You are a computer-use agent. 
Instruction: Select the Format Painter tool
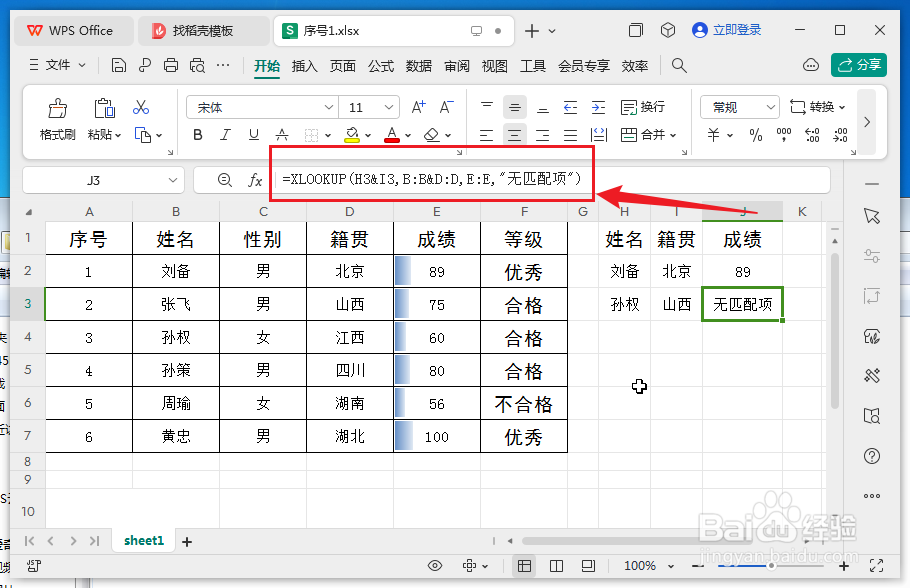pos(56,118)
